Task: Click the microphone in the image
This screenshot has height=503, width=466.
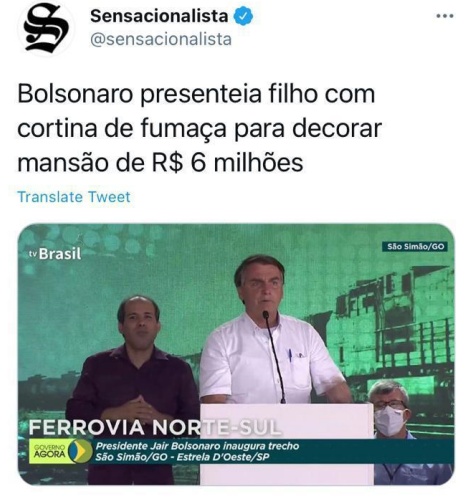Action: [x=274, y=357]
